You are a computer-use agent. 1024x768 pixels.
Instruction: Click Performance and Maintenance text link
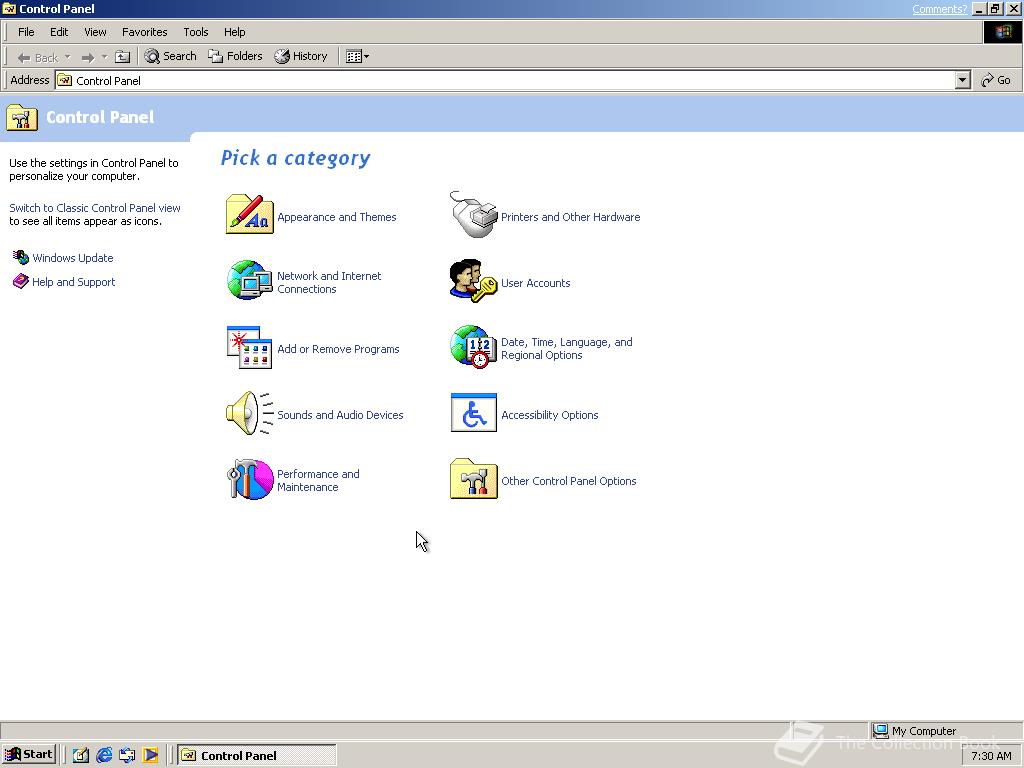[318, 480]
